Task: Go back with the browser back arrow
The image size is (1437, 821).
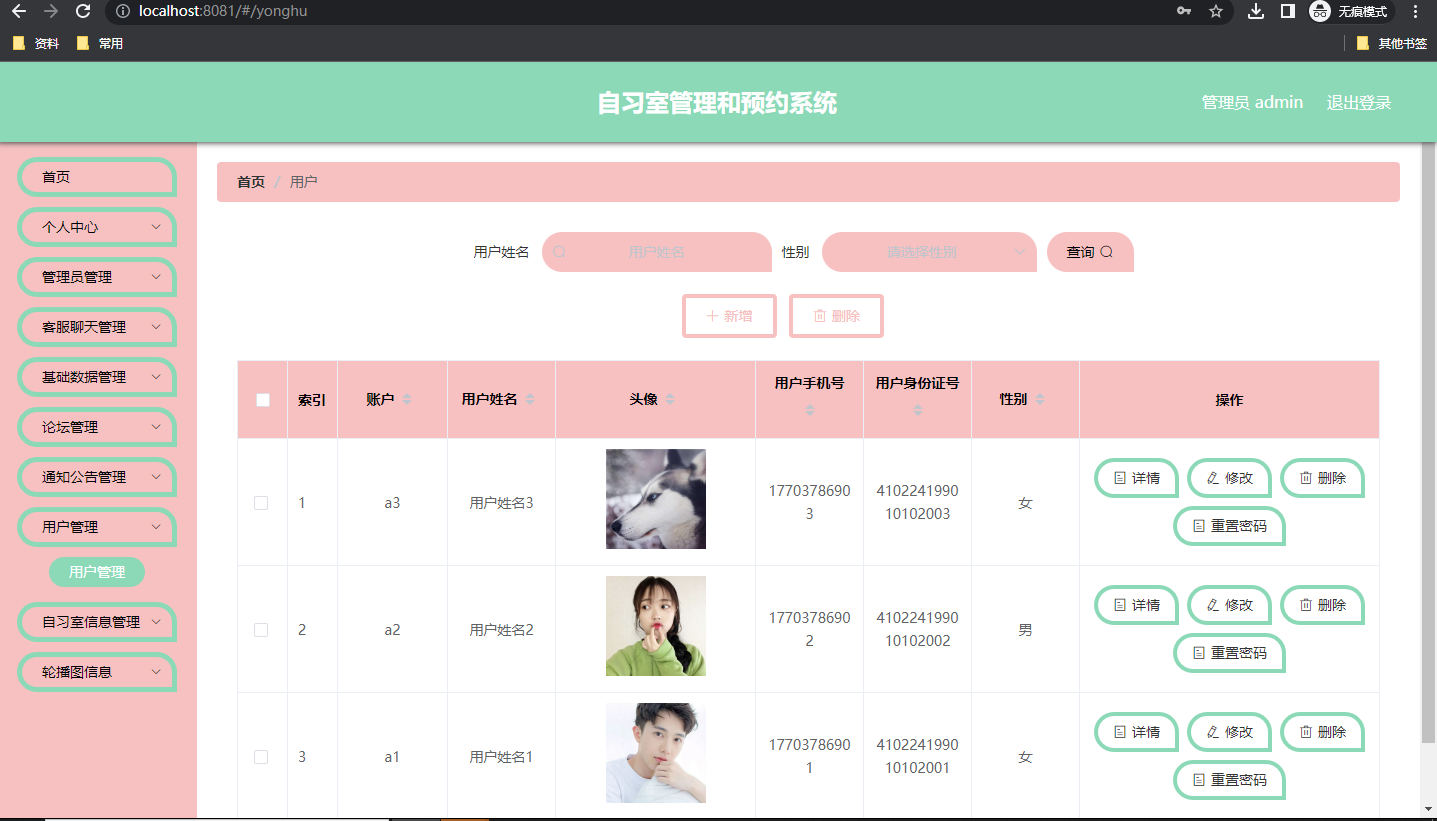Action: (x=18, y=11)
